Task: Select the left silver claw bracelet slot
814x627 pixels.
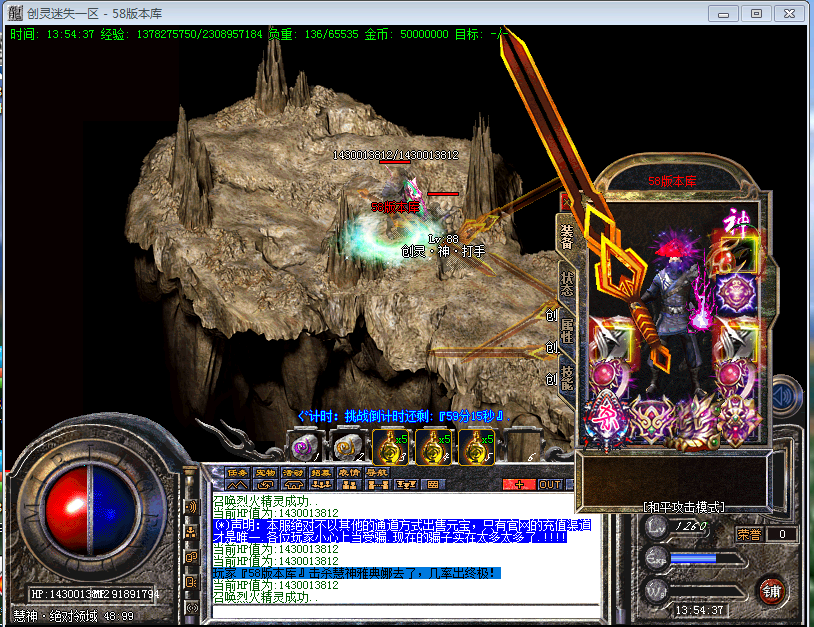Action: [611, 341]
